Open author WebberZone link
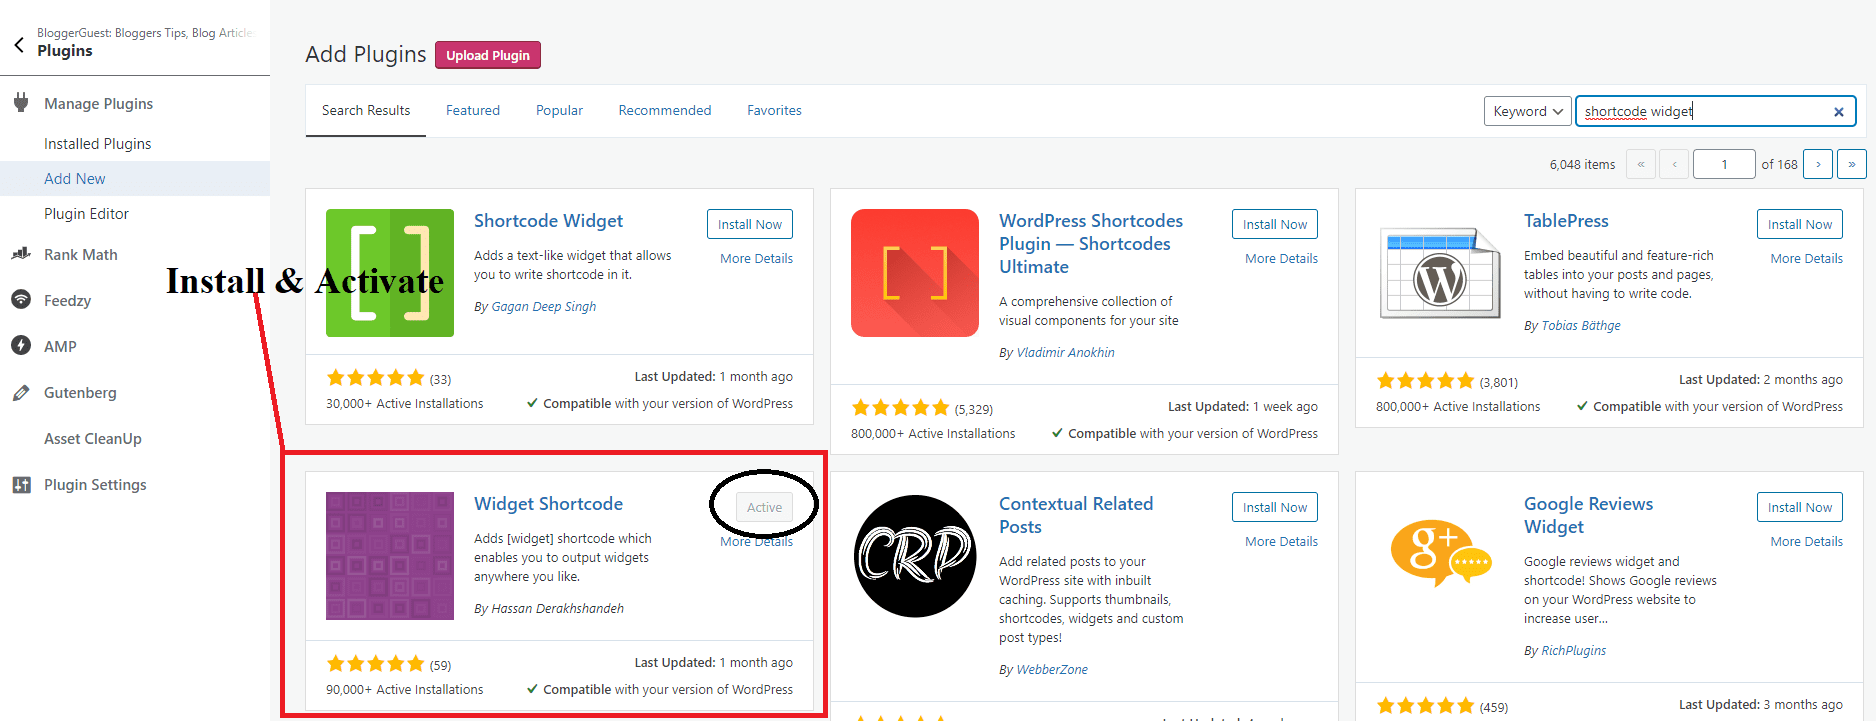Image resolution: width=1876 pixels, height=721 pixels. [1052, 670]
